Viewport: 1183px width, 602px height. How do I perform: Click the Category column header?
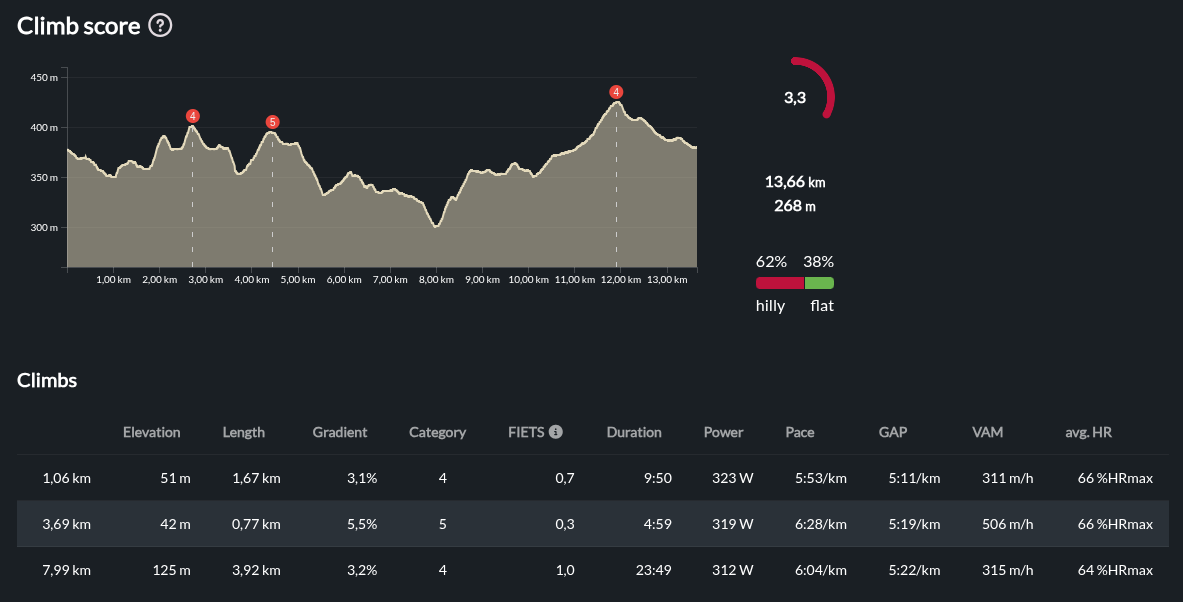(x=437, y=432)
